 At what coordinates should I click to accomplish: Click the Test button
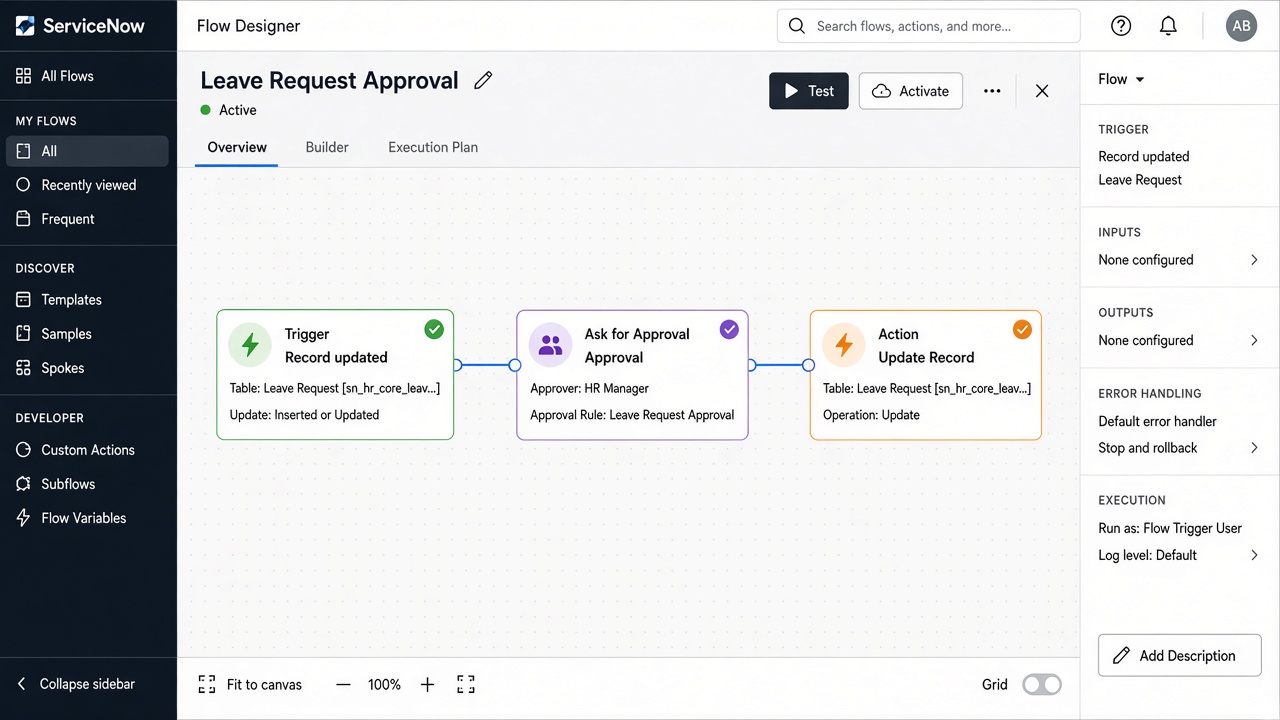[x=809, y=91]
